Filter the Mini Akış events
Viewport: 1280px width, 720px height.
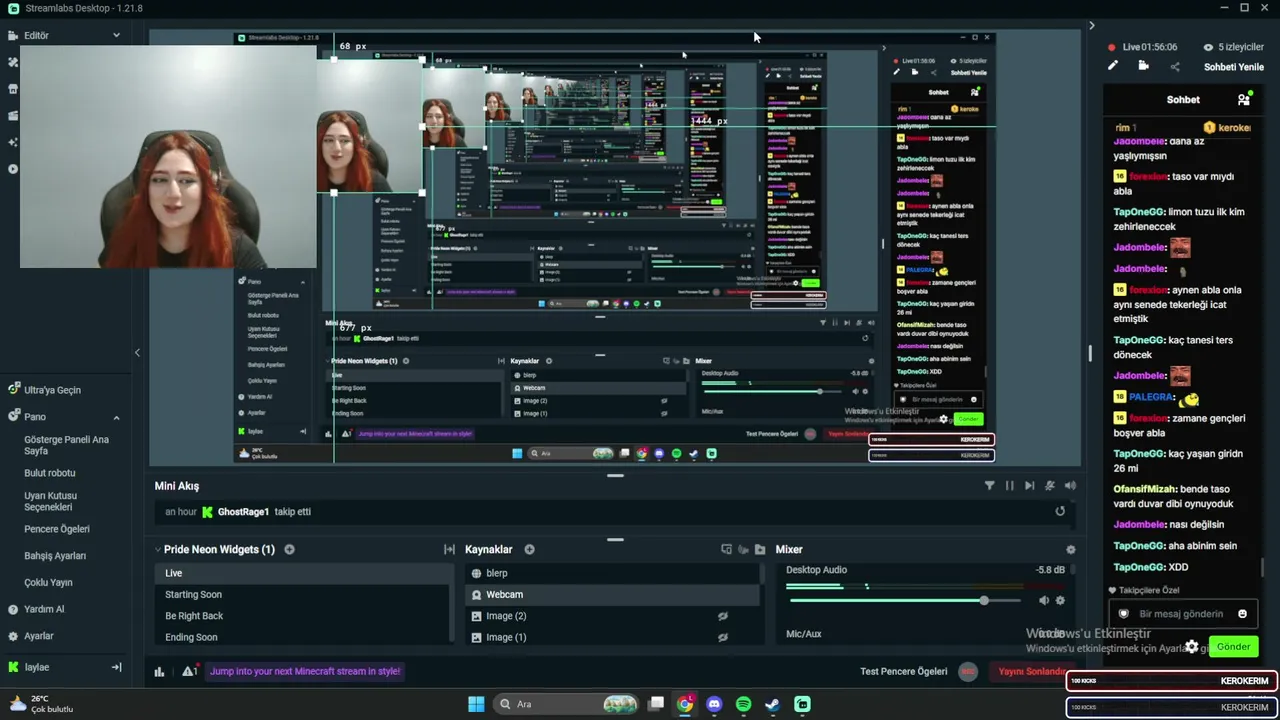[x=989, y=486]
